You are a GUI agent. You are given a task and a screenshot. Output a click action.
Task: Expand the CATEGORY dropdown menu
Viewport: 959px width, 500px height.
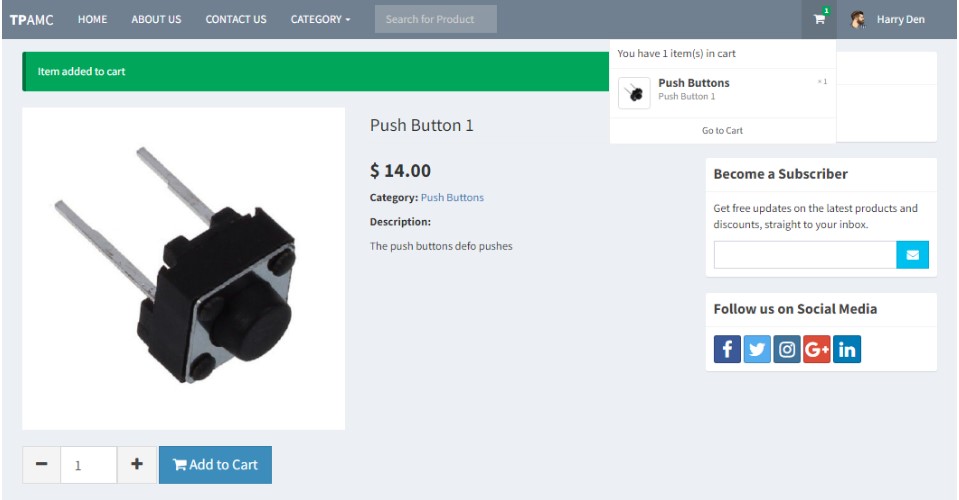point(320,20)
